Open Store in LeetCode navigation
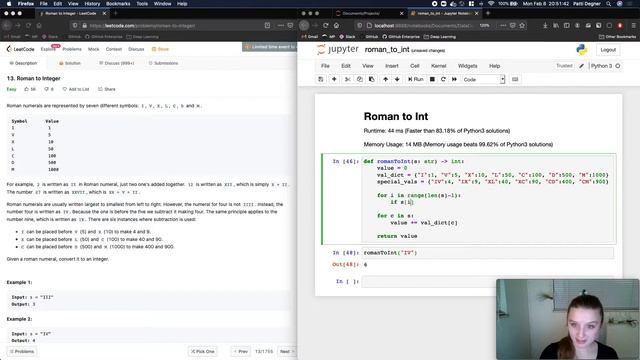Viewport: 640px width, 360px height. pos(160,49)
